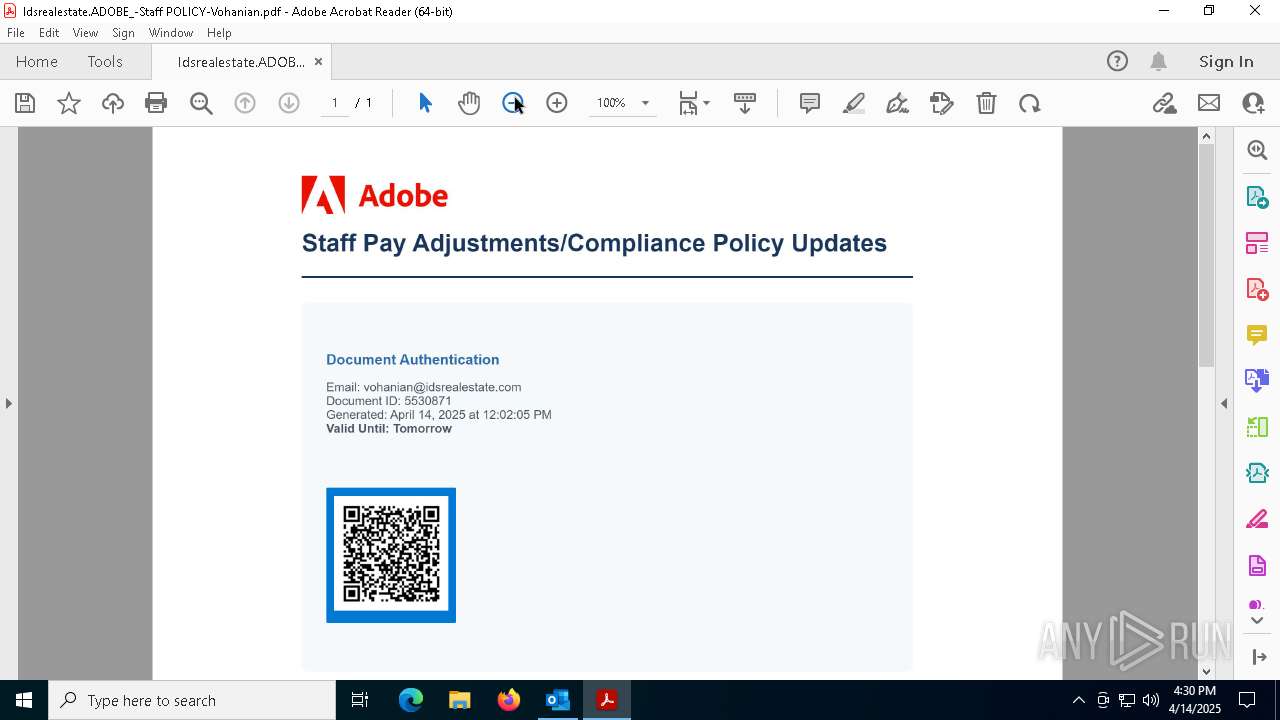Go to next page arrow
1280x720 pixels.
(289, 103)
